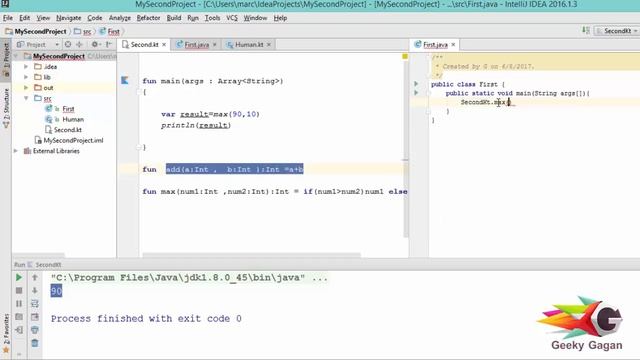Click Second.kt editor horizontal scrollbar
Image resolution: width=640 pixels, height=360 pixels.
coord(251,256)
